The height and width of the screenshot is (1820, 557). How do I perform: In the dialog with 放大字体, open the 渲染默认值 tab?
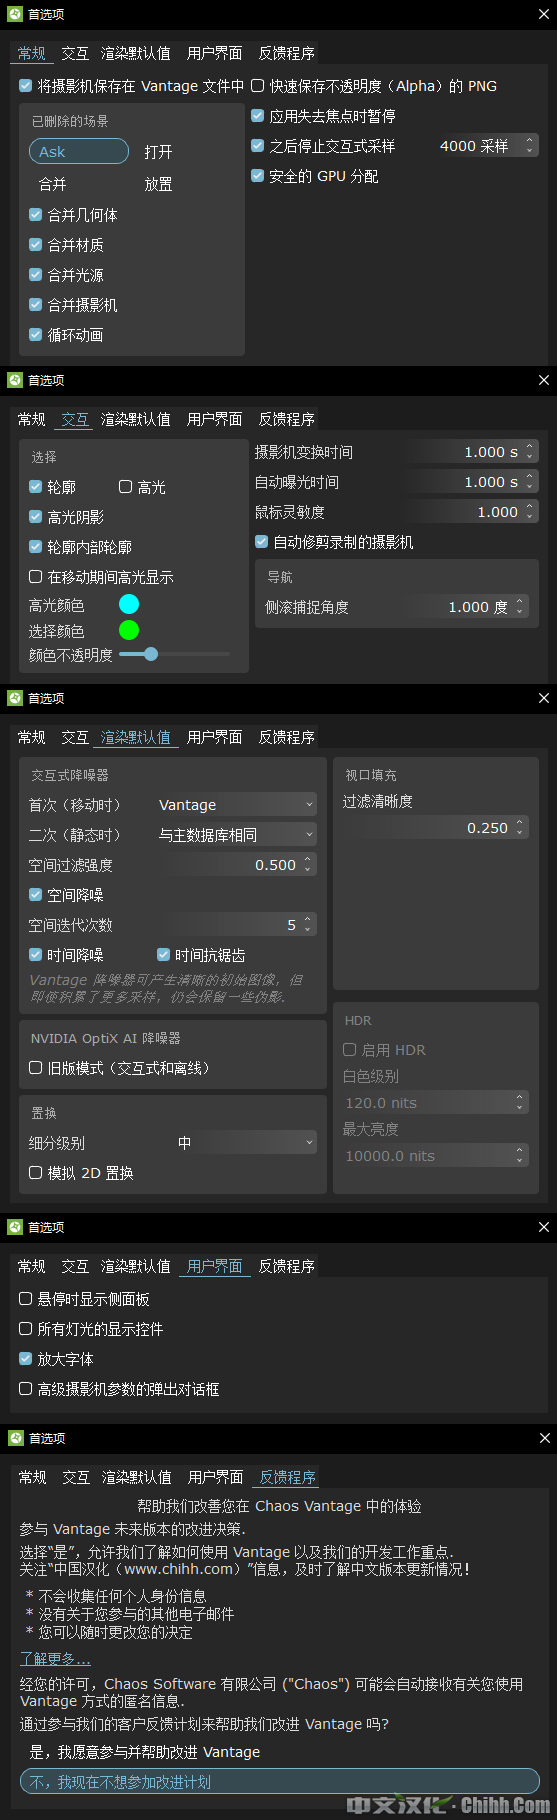point(136,1266)
